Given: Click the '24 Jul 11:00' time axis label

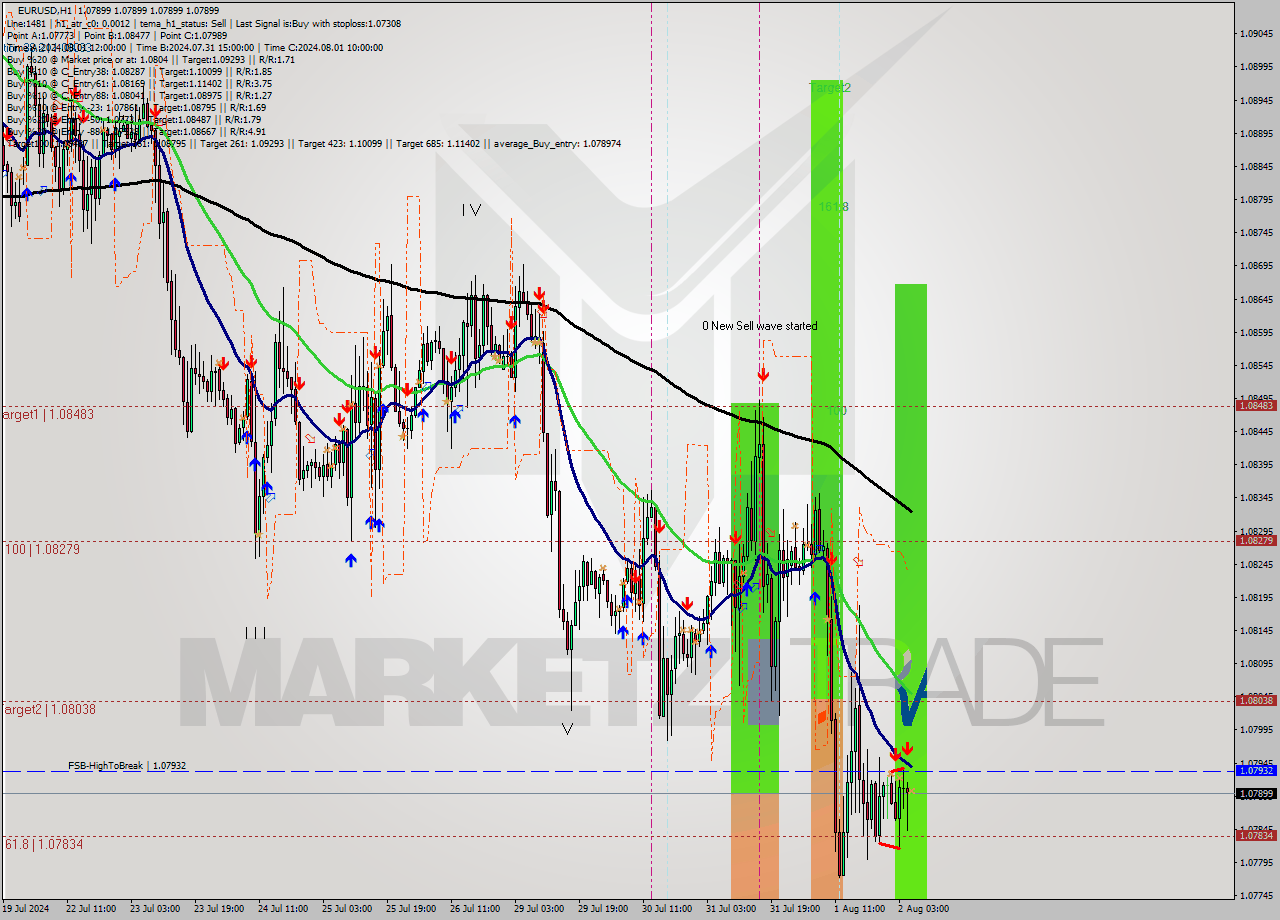Looking at the screenshot, I should pyautogui.click(x=283, y=909).
